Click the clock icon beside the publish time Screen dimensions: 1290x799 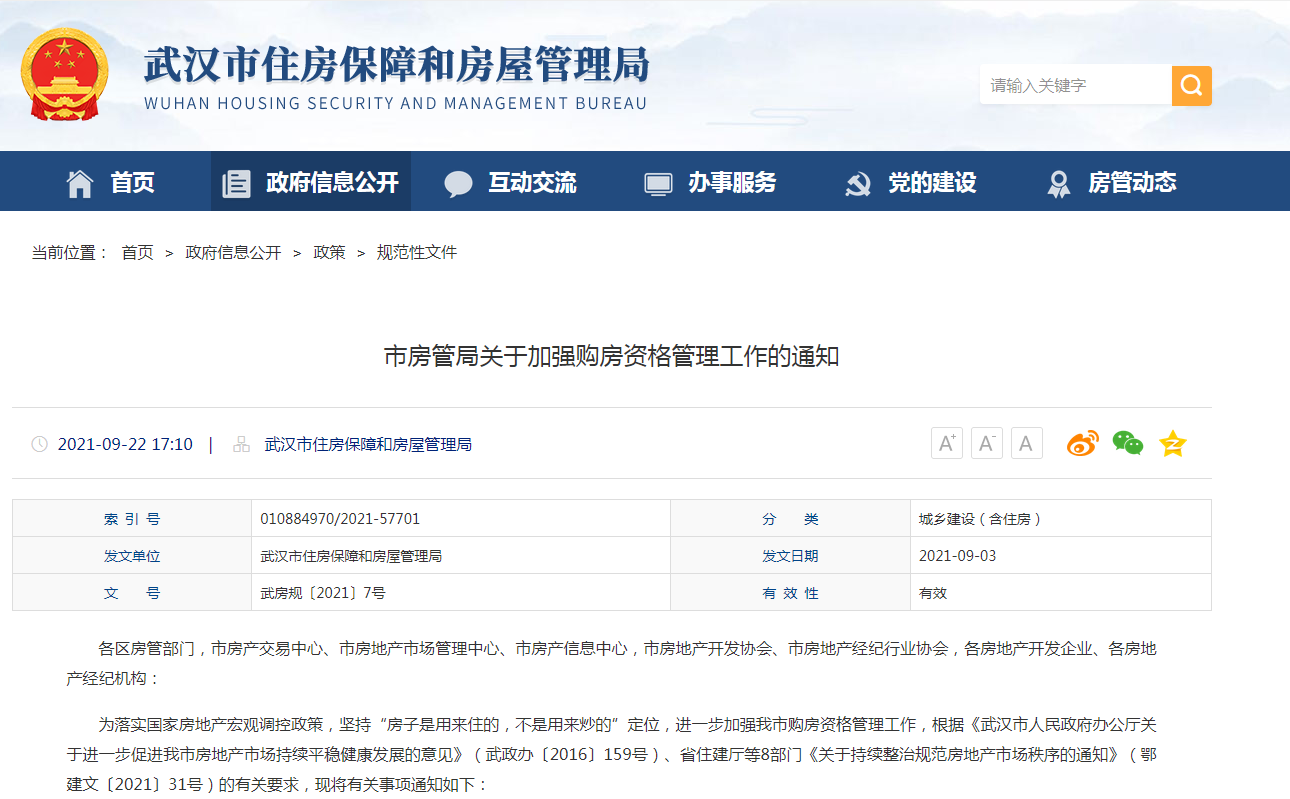click(37, 444)
